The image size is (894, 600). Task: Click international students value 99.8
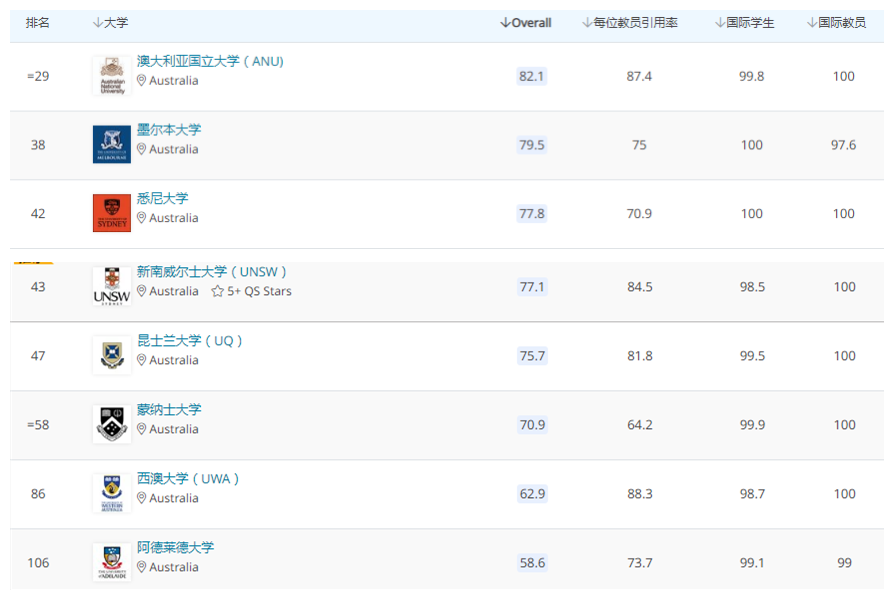click(751, 76)
